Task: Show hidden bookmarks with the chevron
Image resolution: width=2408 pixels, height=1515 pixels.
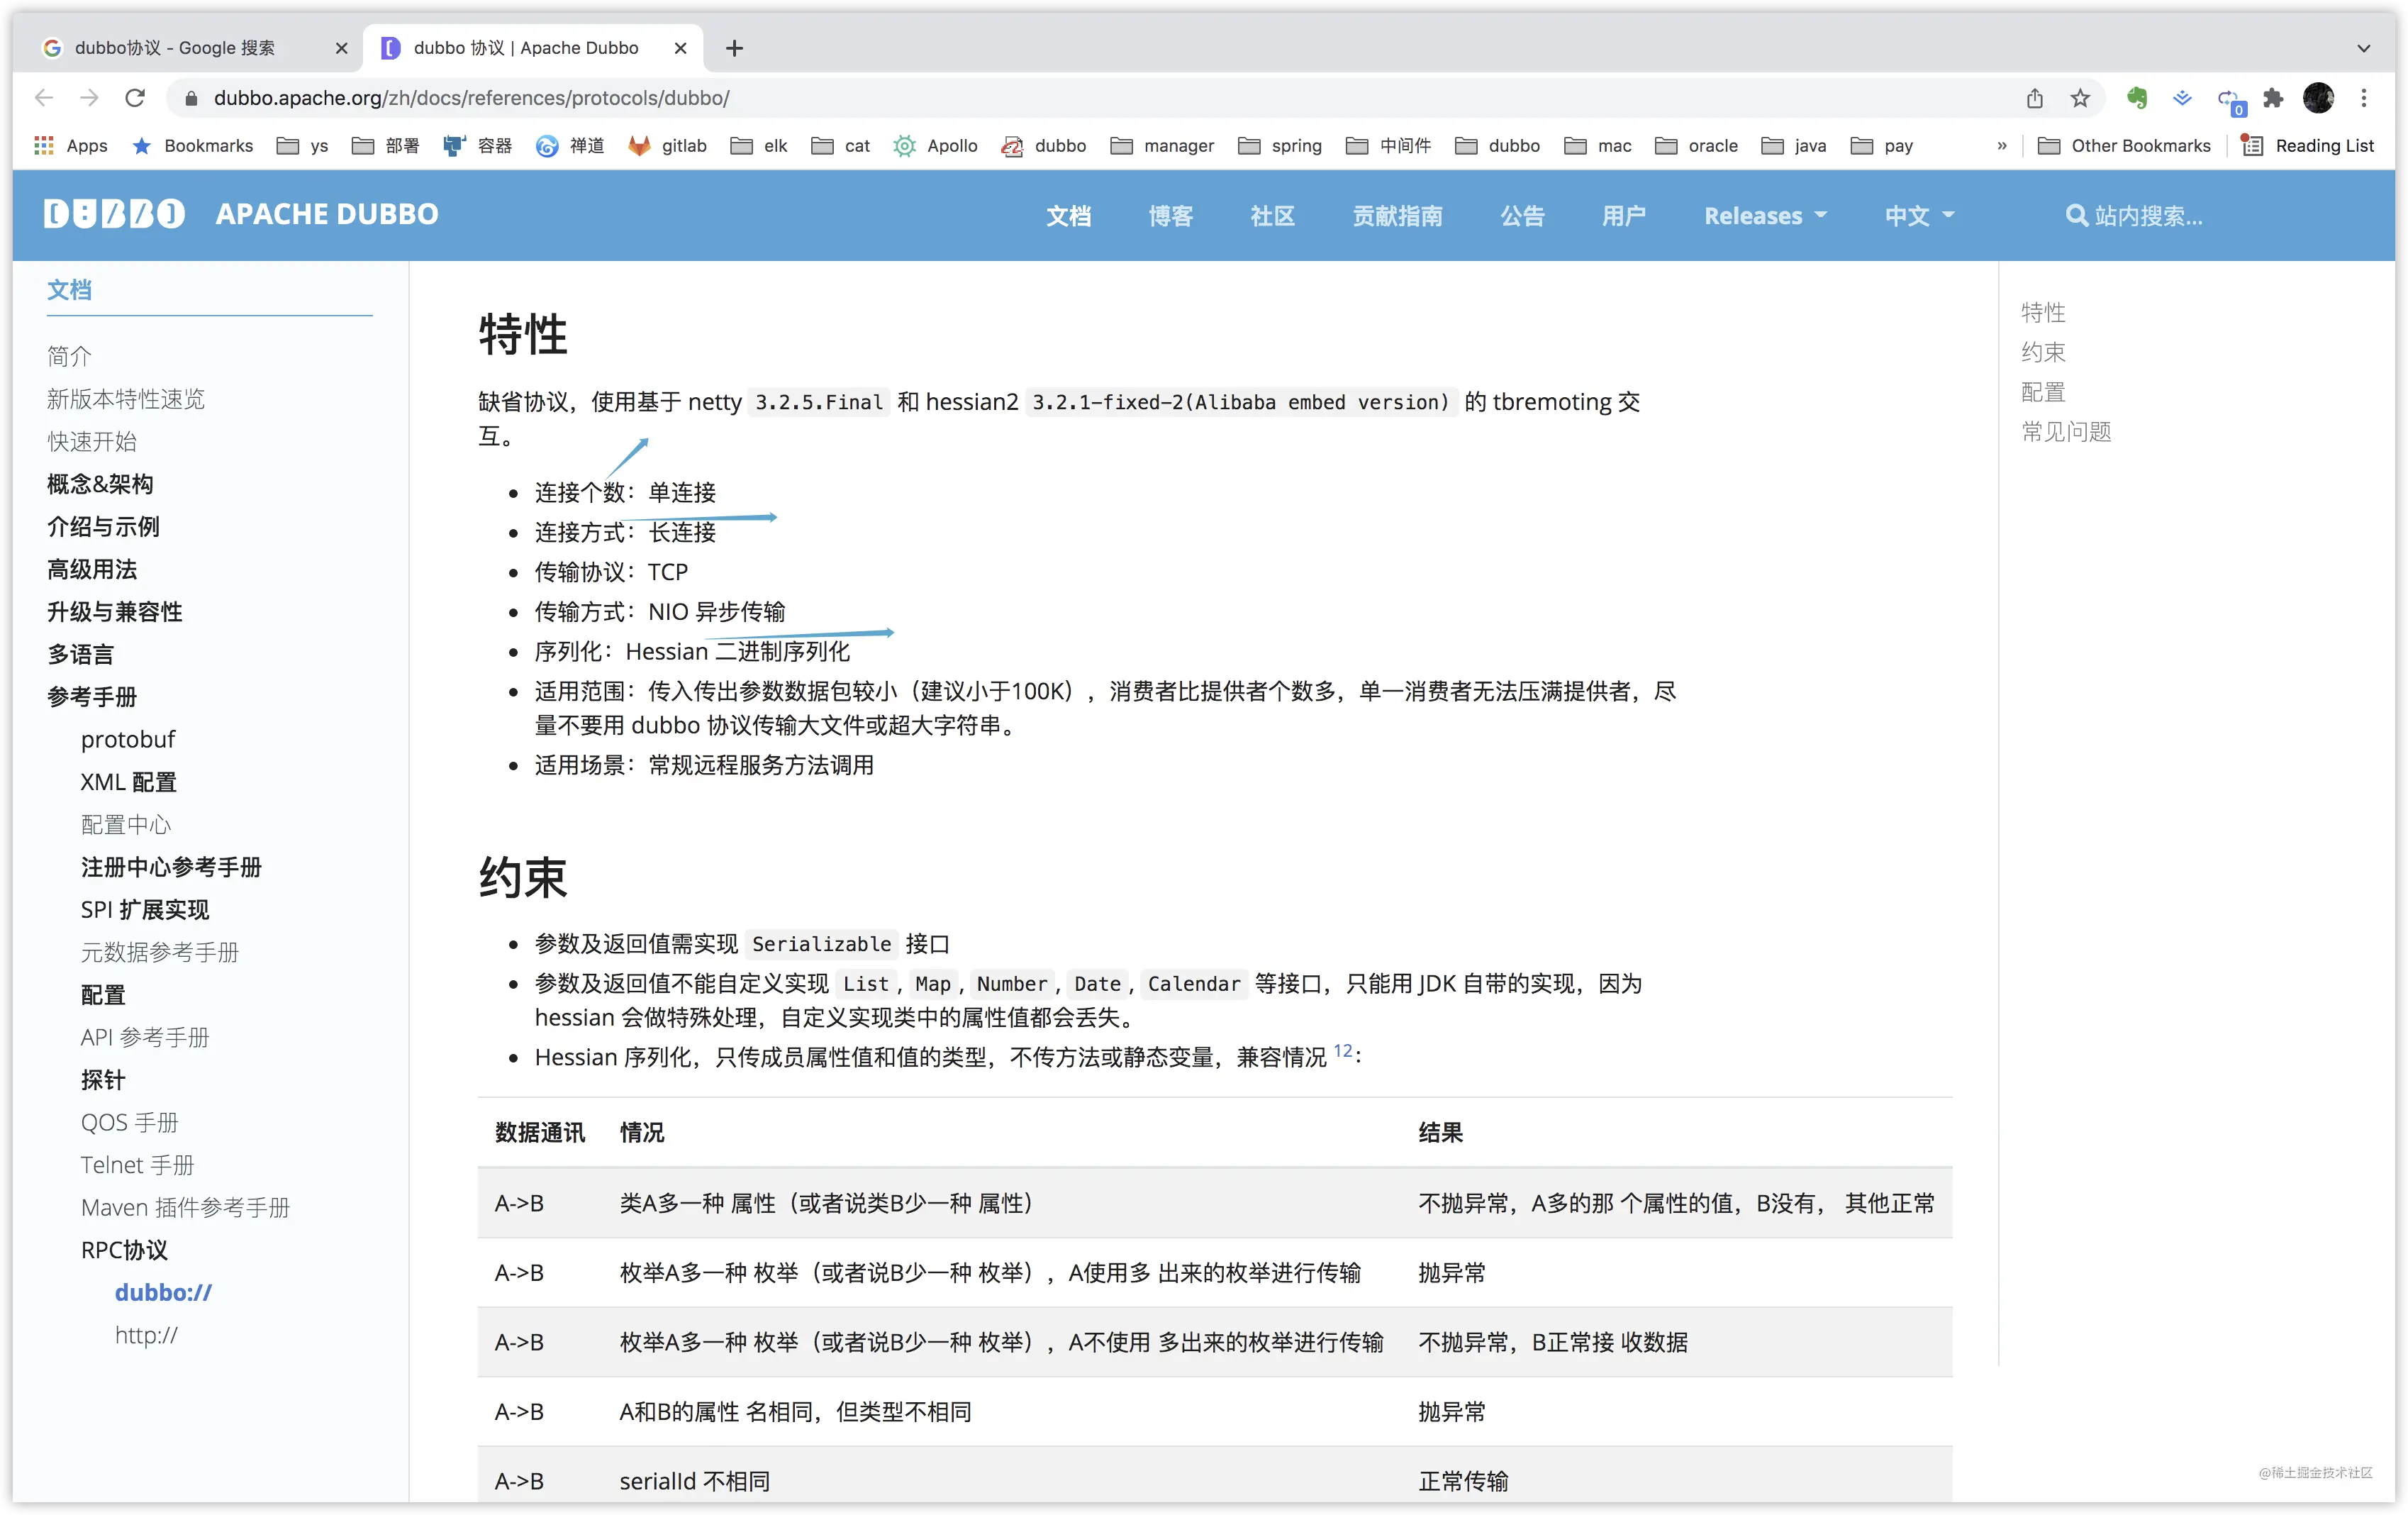Action: [2002, 146]
